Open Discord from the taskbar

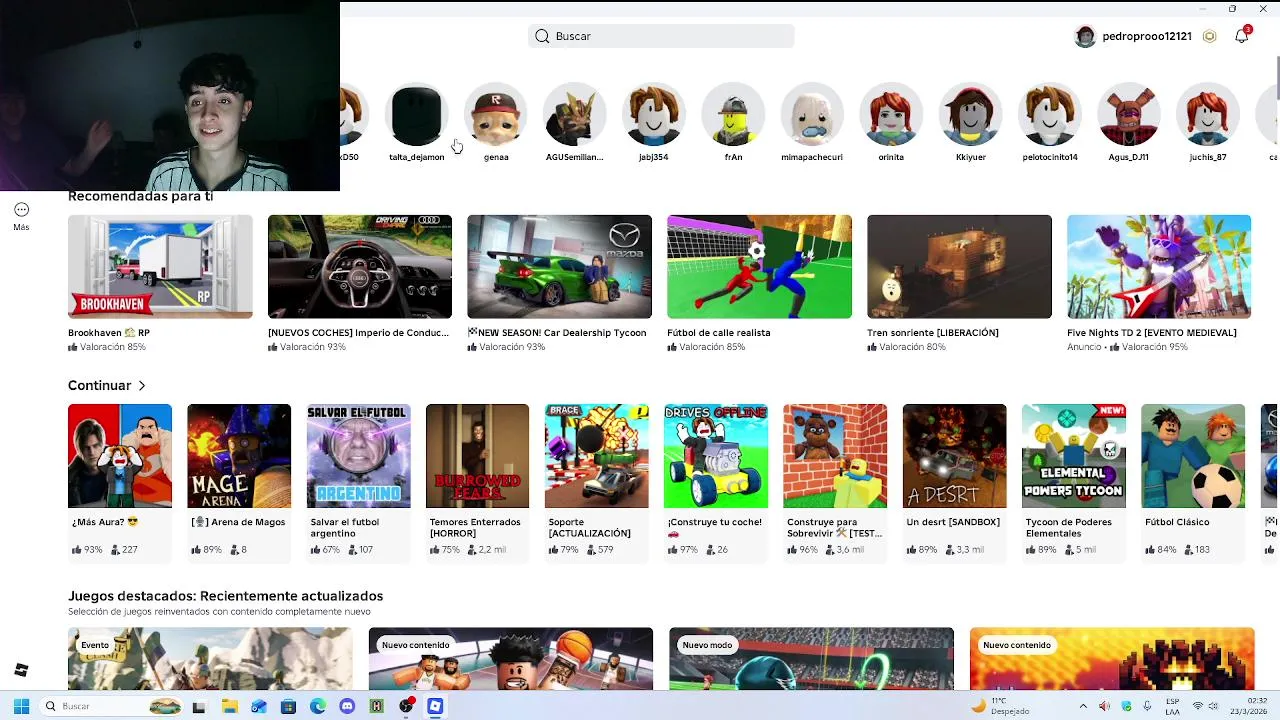click(x=347, y=706)
